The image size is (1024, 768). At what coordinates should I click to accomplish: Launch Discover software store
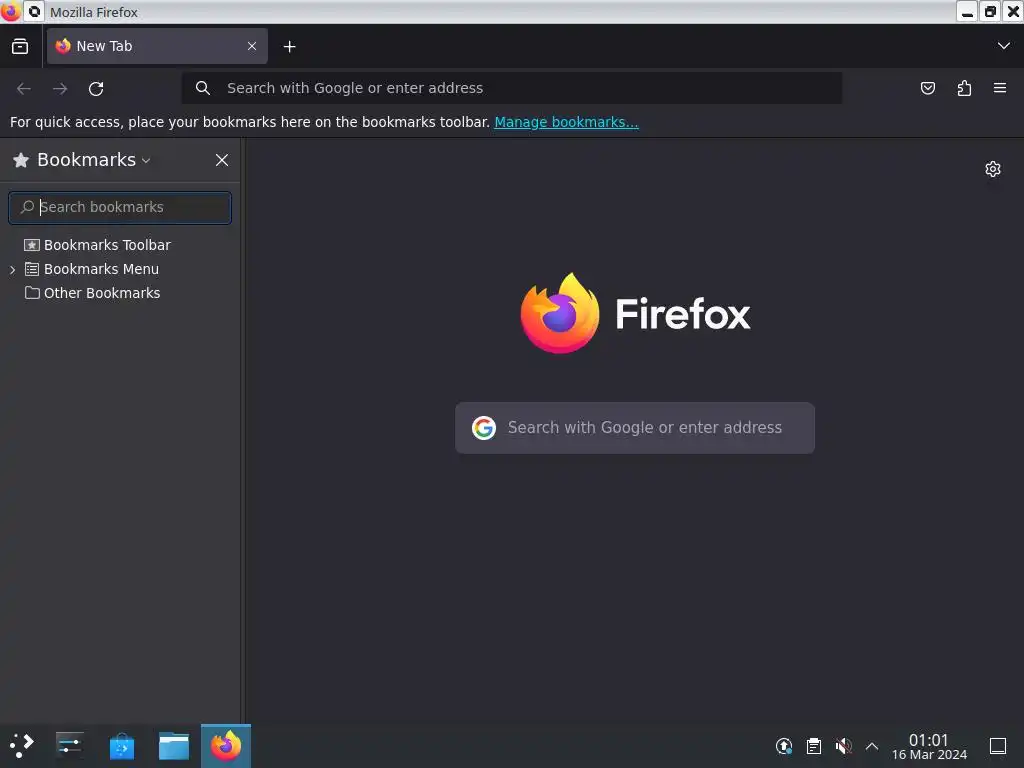121,746
